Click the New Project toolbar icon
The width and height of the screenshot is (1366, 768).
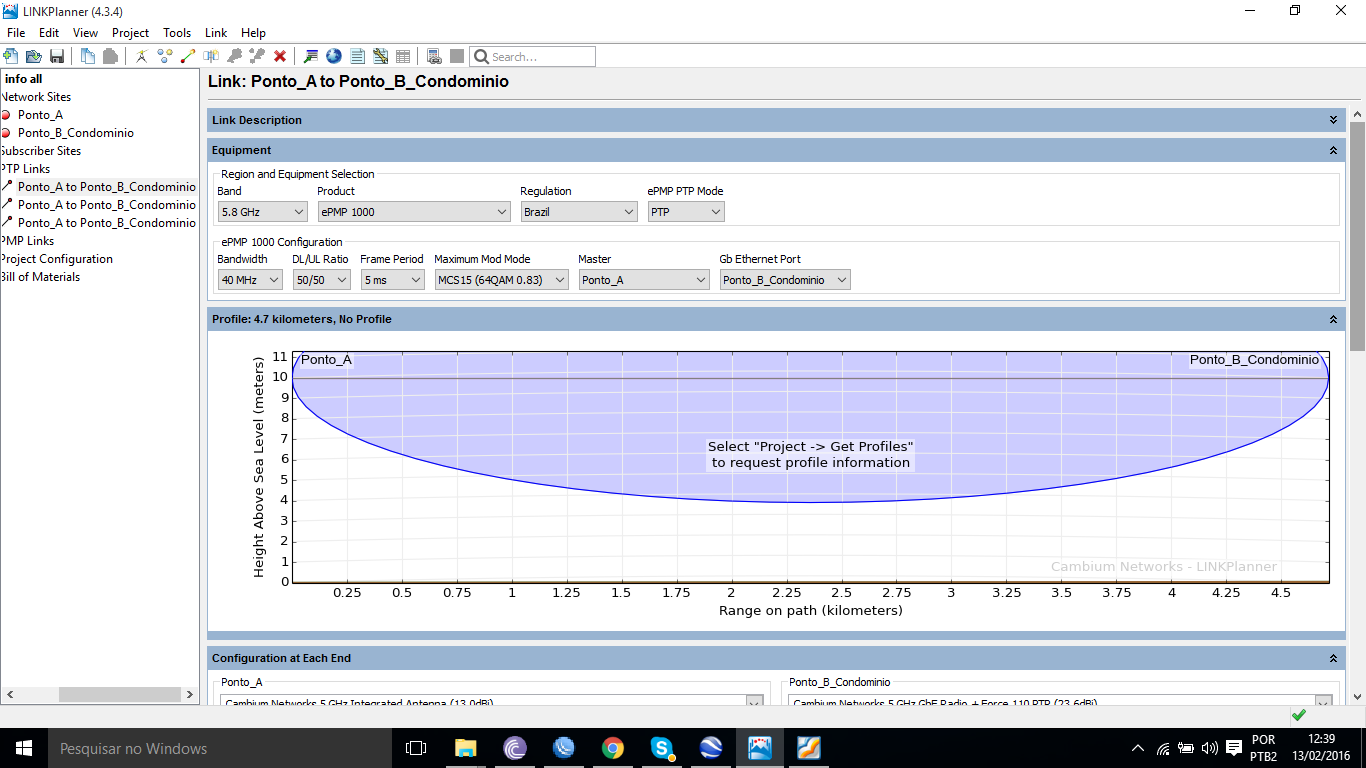point(11,57)
